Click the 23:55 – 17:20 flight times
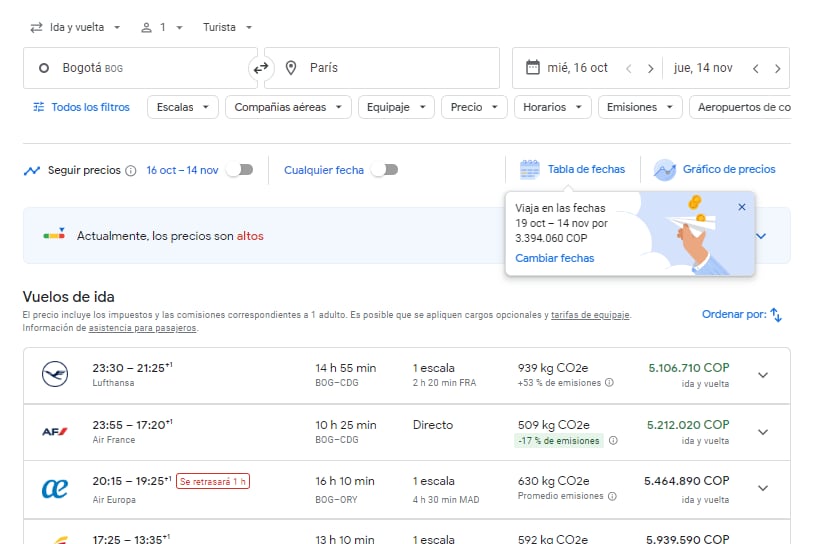The image size is (823, 544). 132,425
